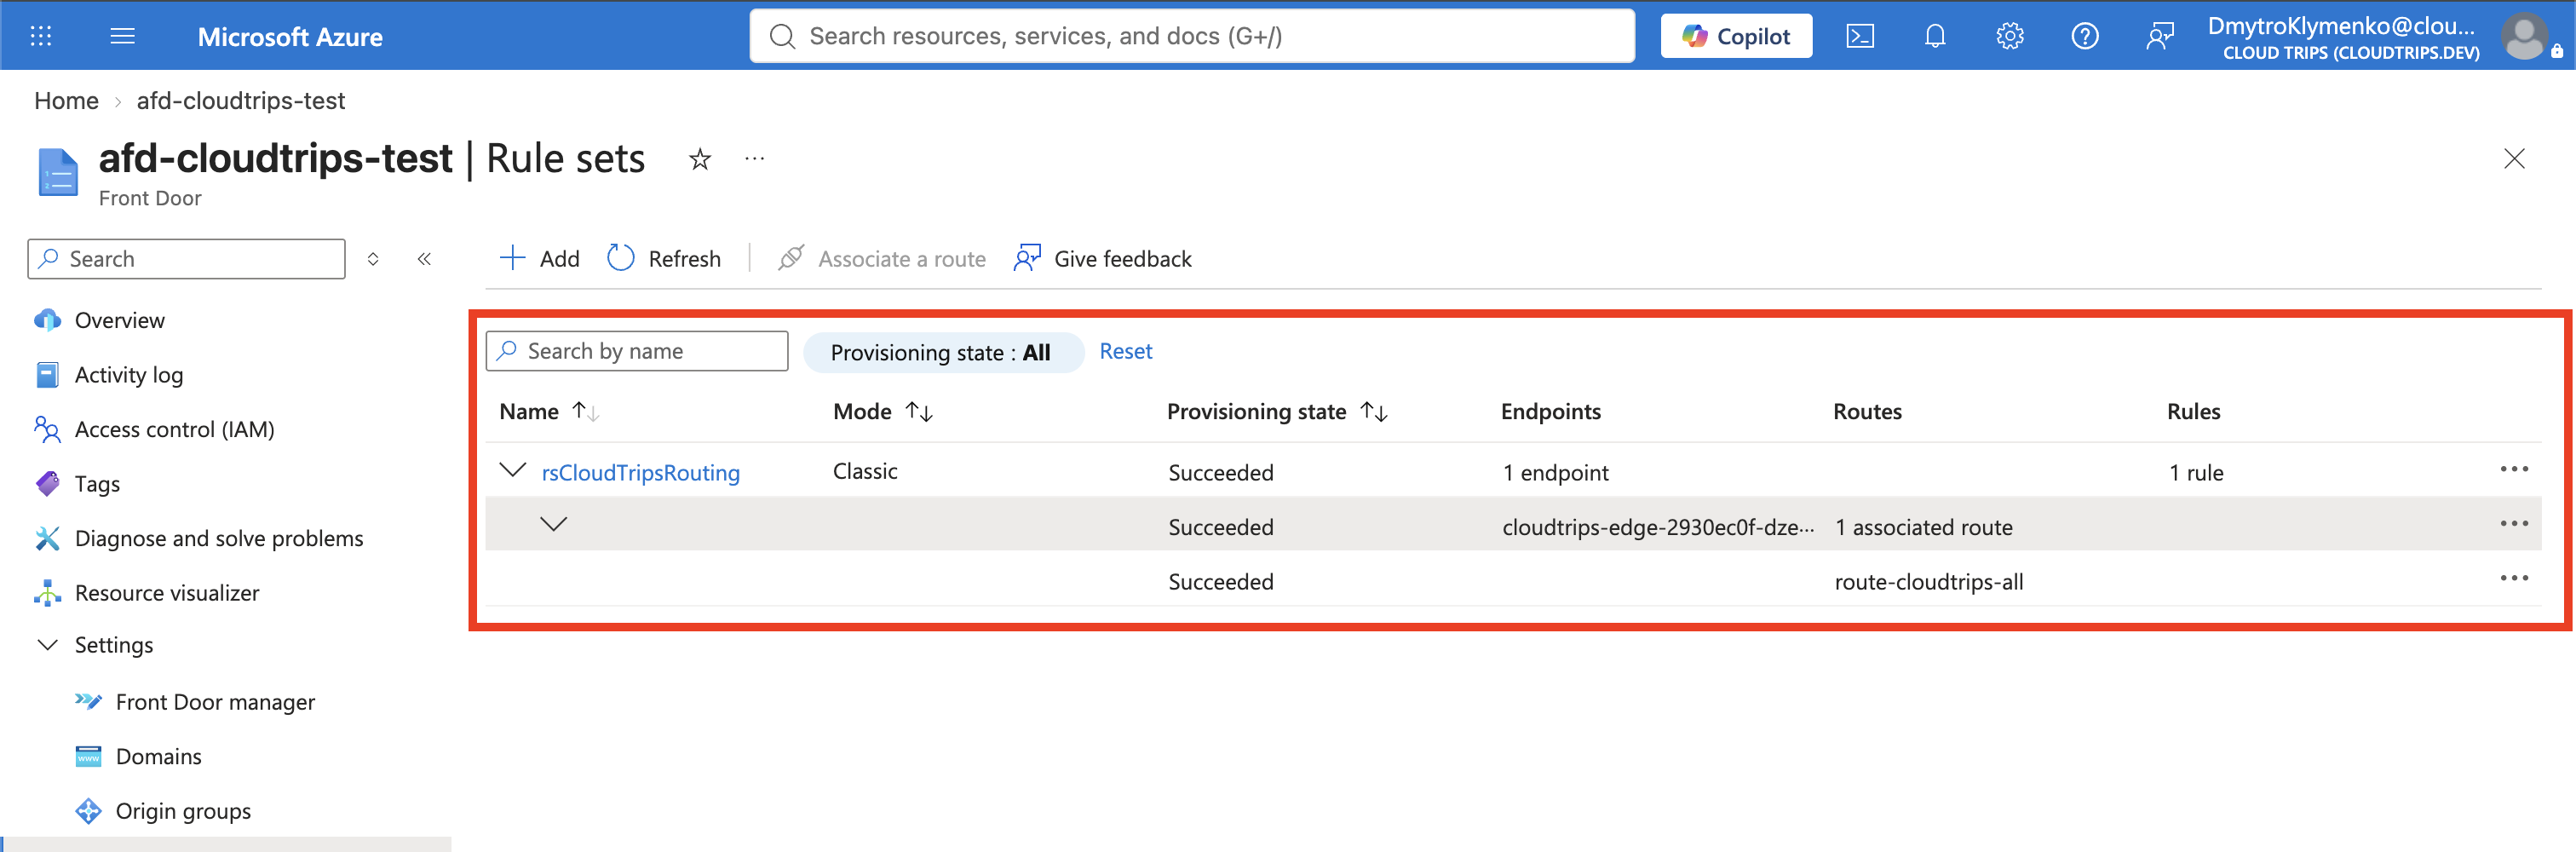This screenshot has height=852, width=2576.
Task: Click the Copilot button
Action: (1736, 36)
